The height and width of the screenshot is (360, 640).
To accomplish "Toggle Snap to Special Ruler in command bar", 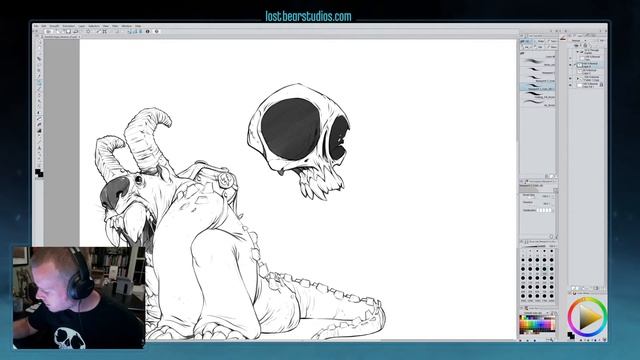I will click(136, 31).
